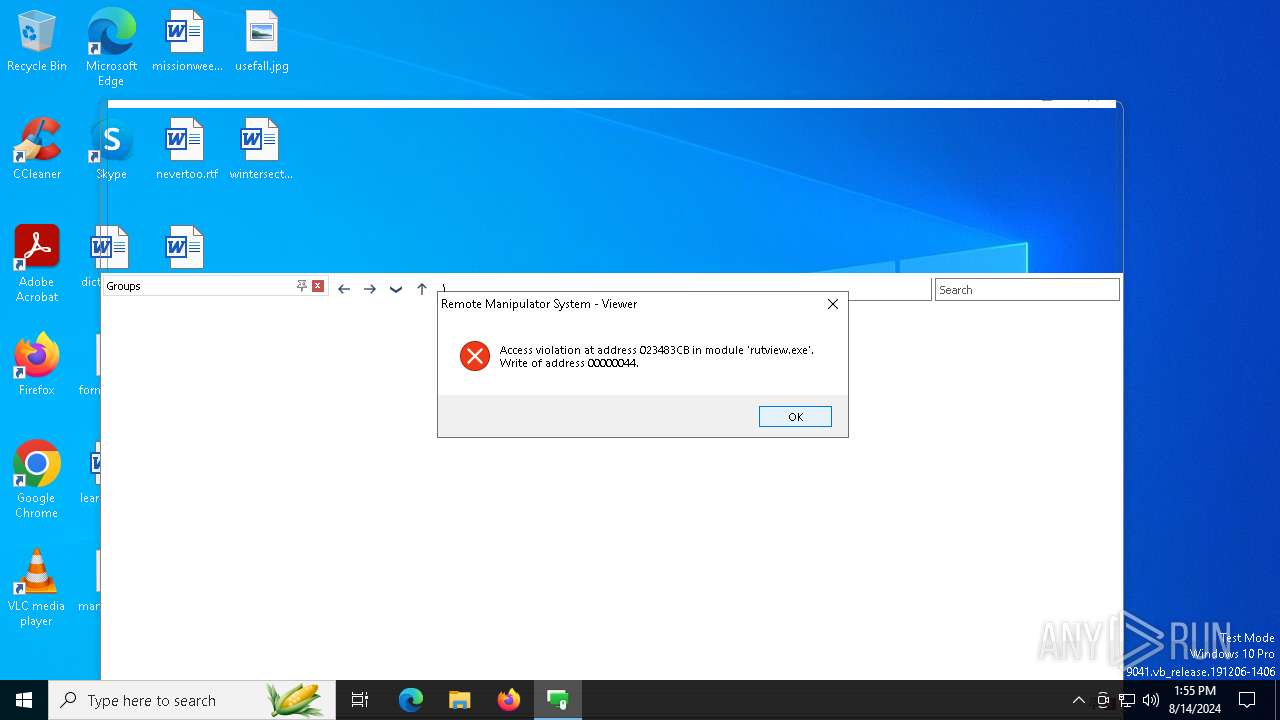Show hidden system tray icons
Image resolution: width=1280 pixels, height=720 pixels.
click(x=1078, y=700)
